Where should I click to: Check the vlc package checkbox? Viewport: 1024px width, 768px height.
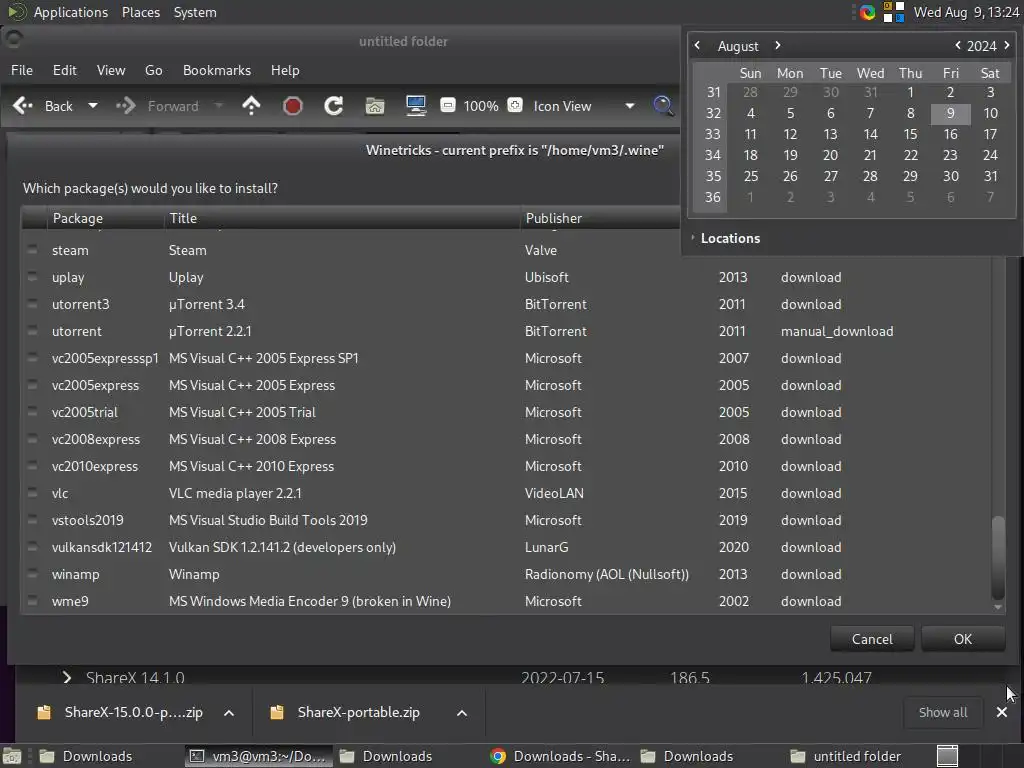tap(32, 493)
